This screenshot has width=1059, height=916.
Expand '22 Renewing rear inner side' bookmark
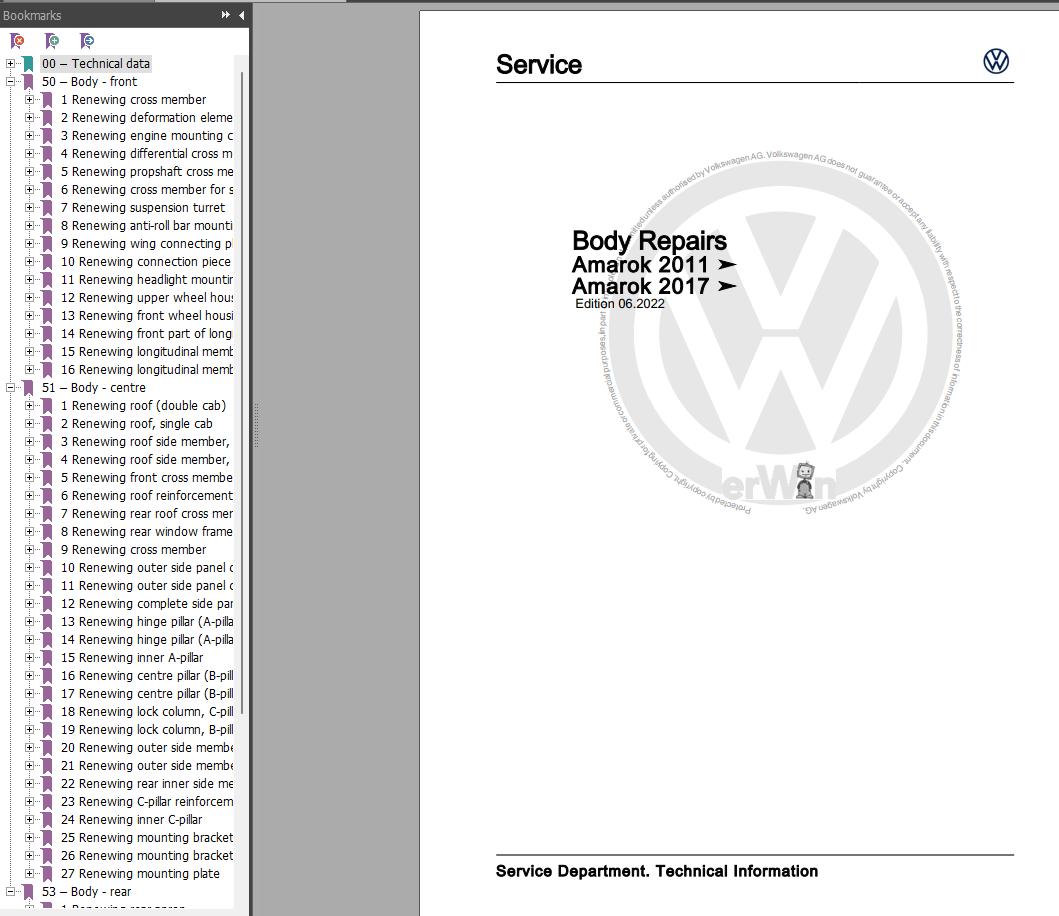29,784
